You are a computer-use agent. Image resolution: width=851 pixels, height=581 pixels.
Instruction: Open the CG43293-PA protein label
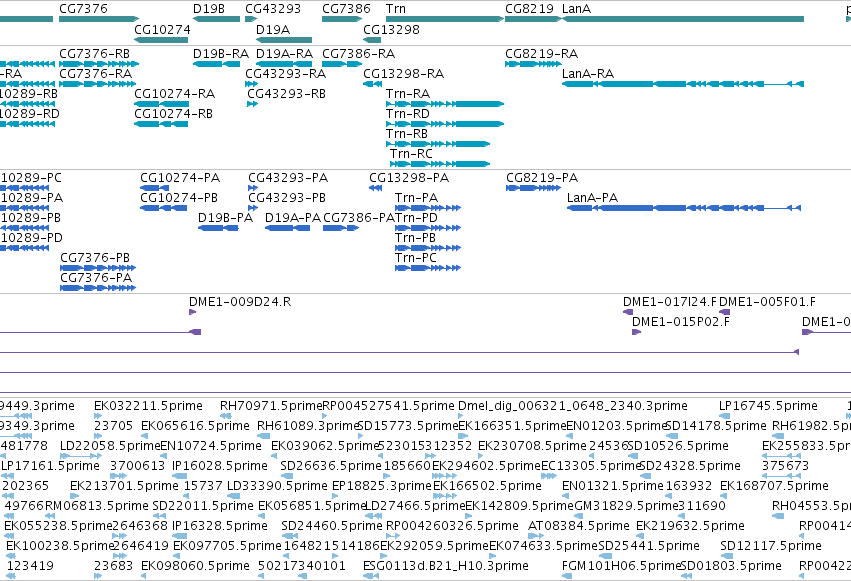click(x=288, y=177)
